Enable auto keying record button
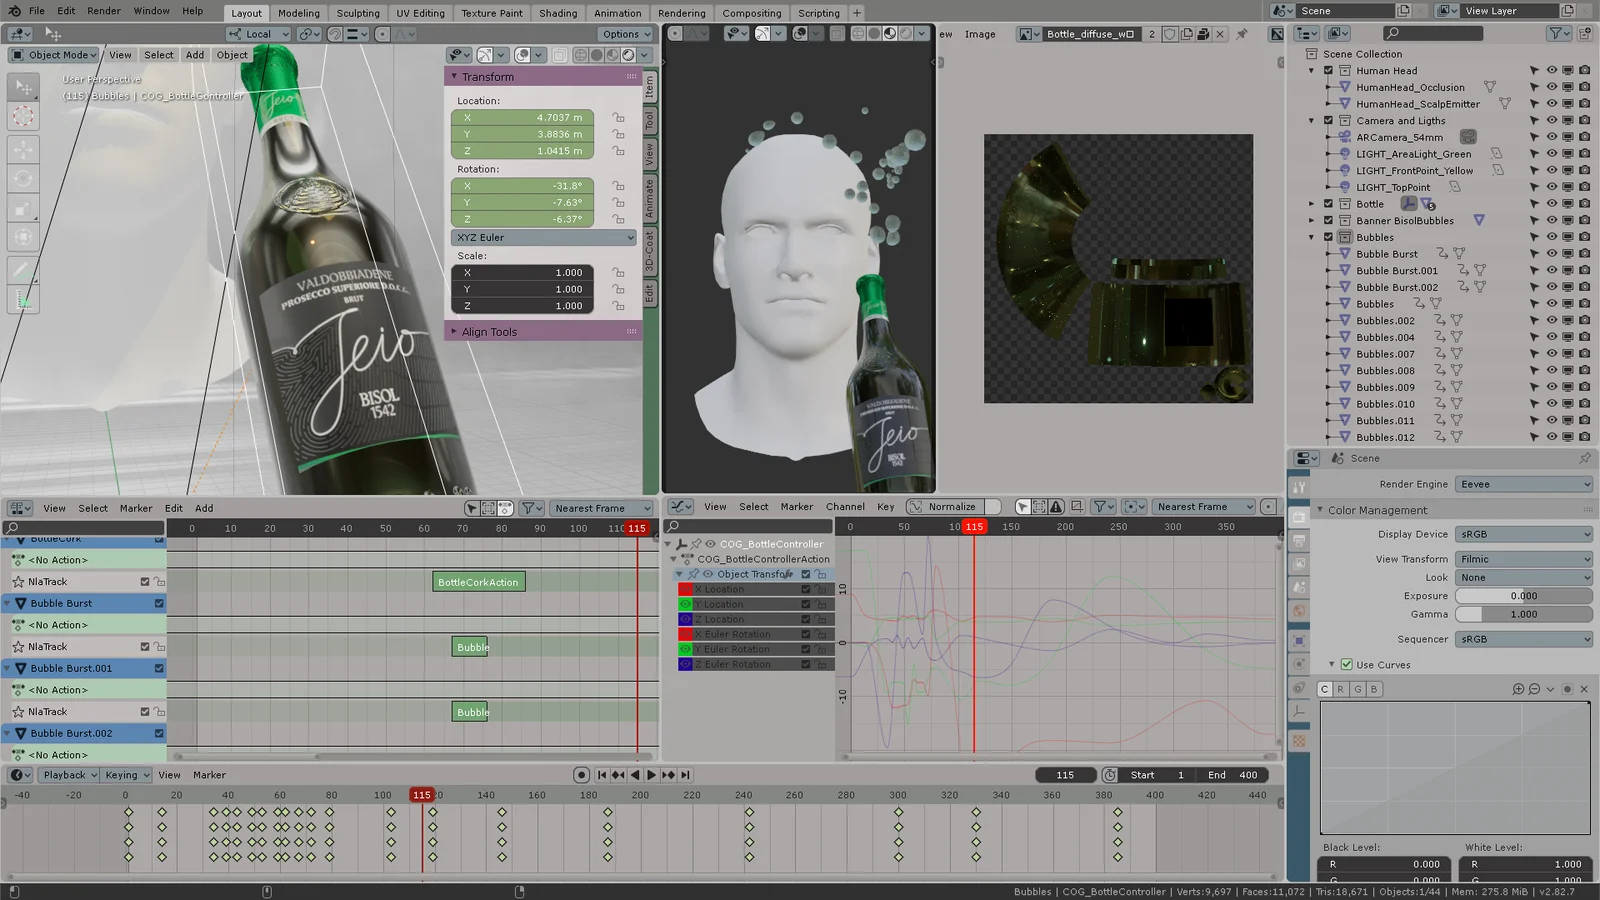 (x=581, y=775)
